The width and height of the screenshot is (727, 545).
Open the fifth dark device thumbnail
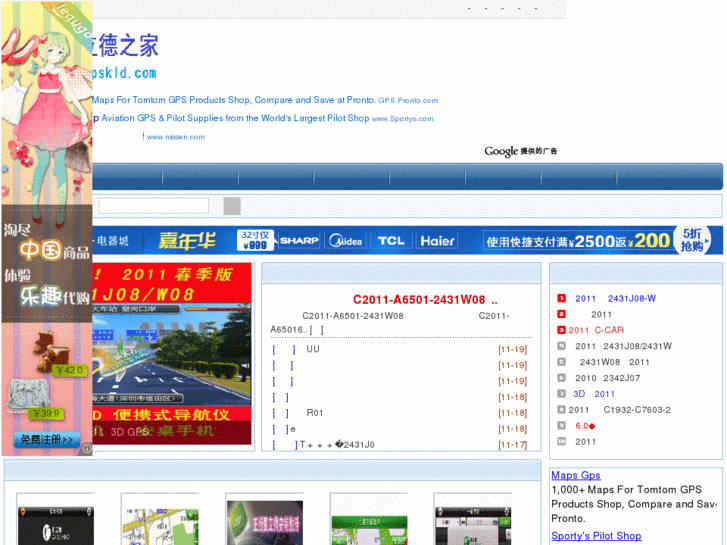tap(473, 525)
